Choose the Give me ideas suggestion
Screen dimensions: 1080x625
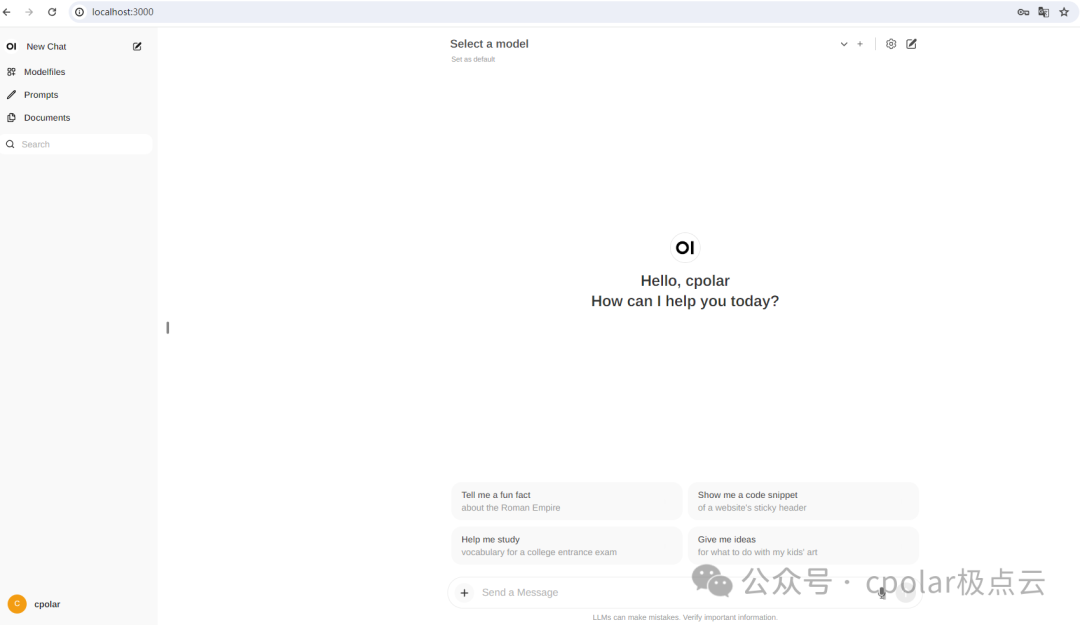click(x=803, y=546)
